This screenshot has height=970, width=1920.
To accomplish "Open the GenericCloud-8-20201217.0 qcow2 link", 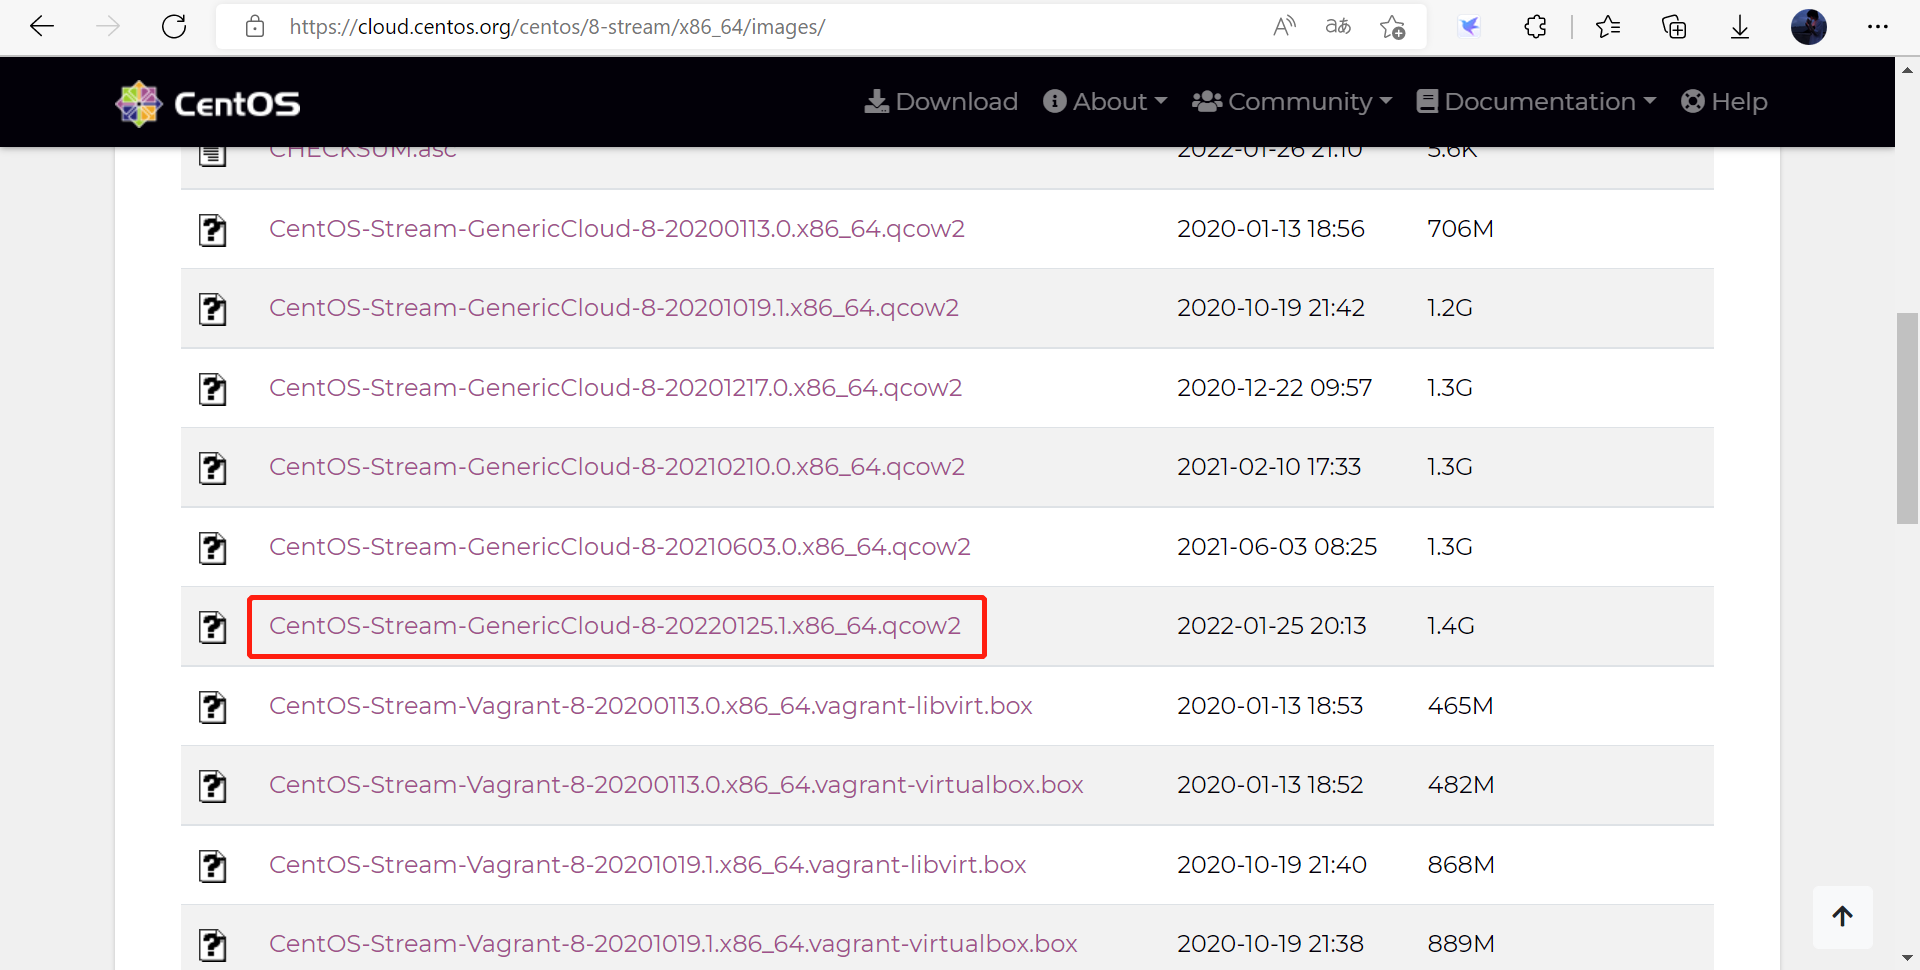I will click(616, 388).
